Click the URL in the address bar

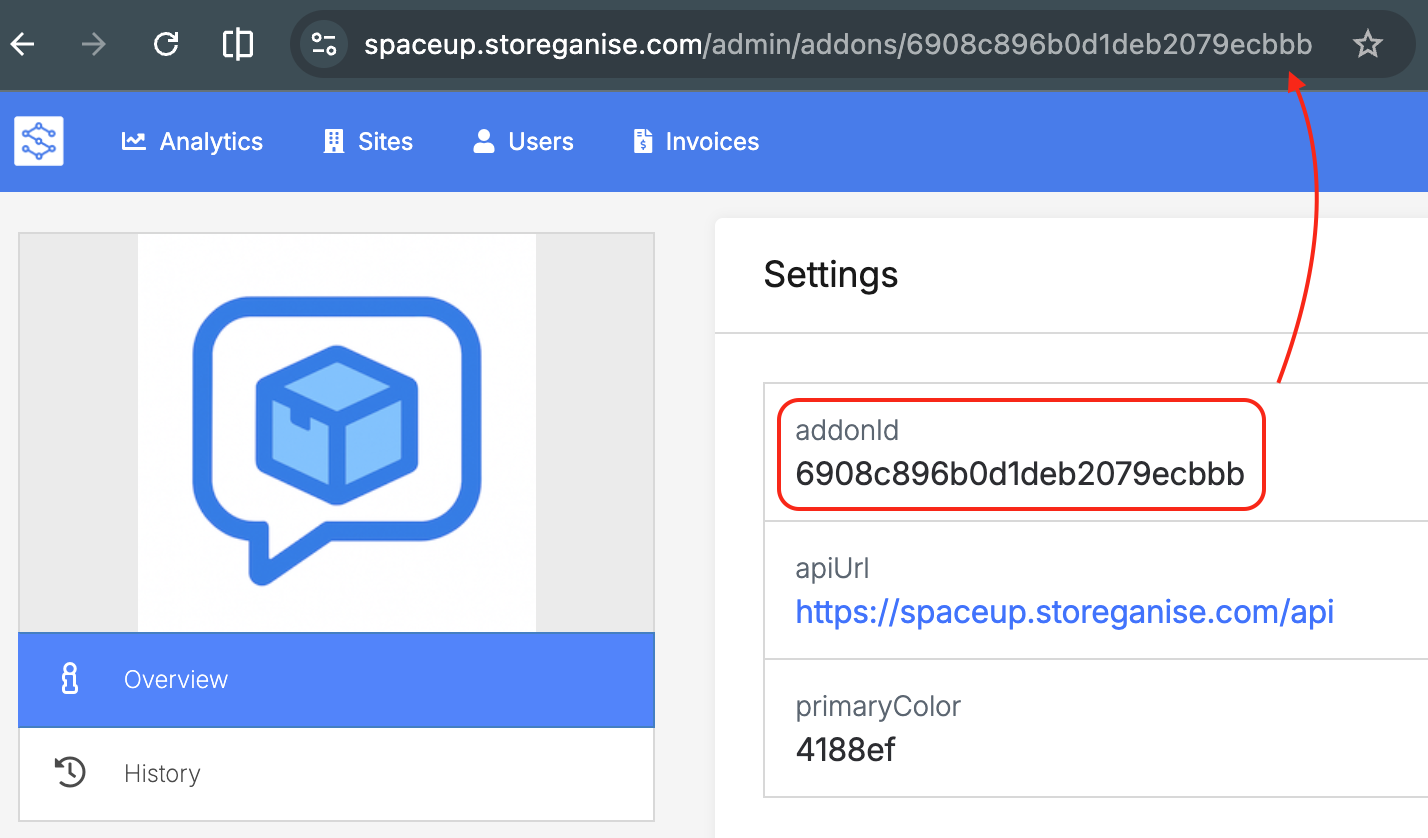pyautogui.click(x=838, y=44)
